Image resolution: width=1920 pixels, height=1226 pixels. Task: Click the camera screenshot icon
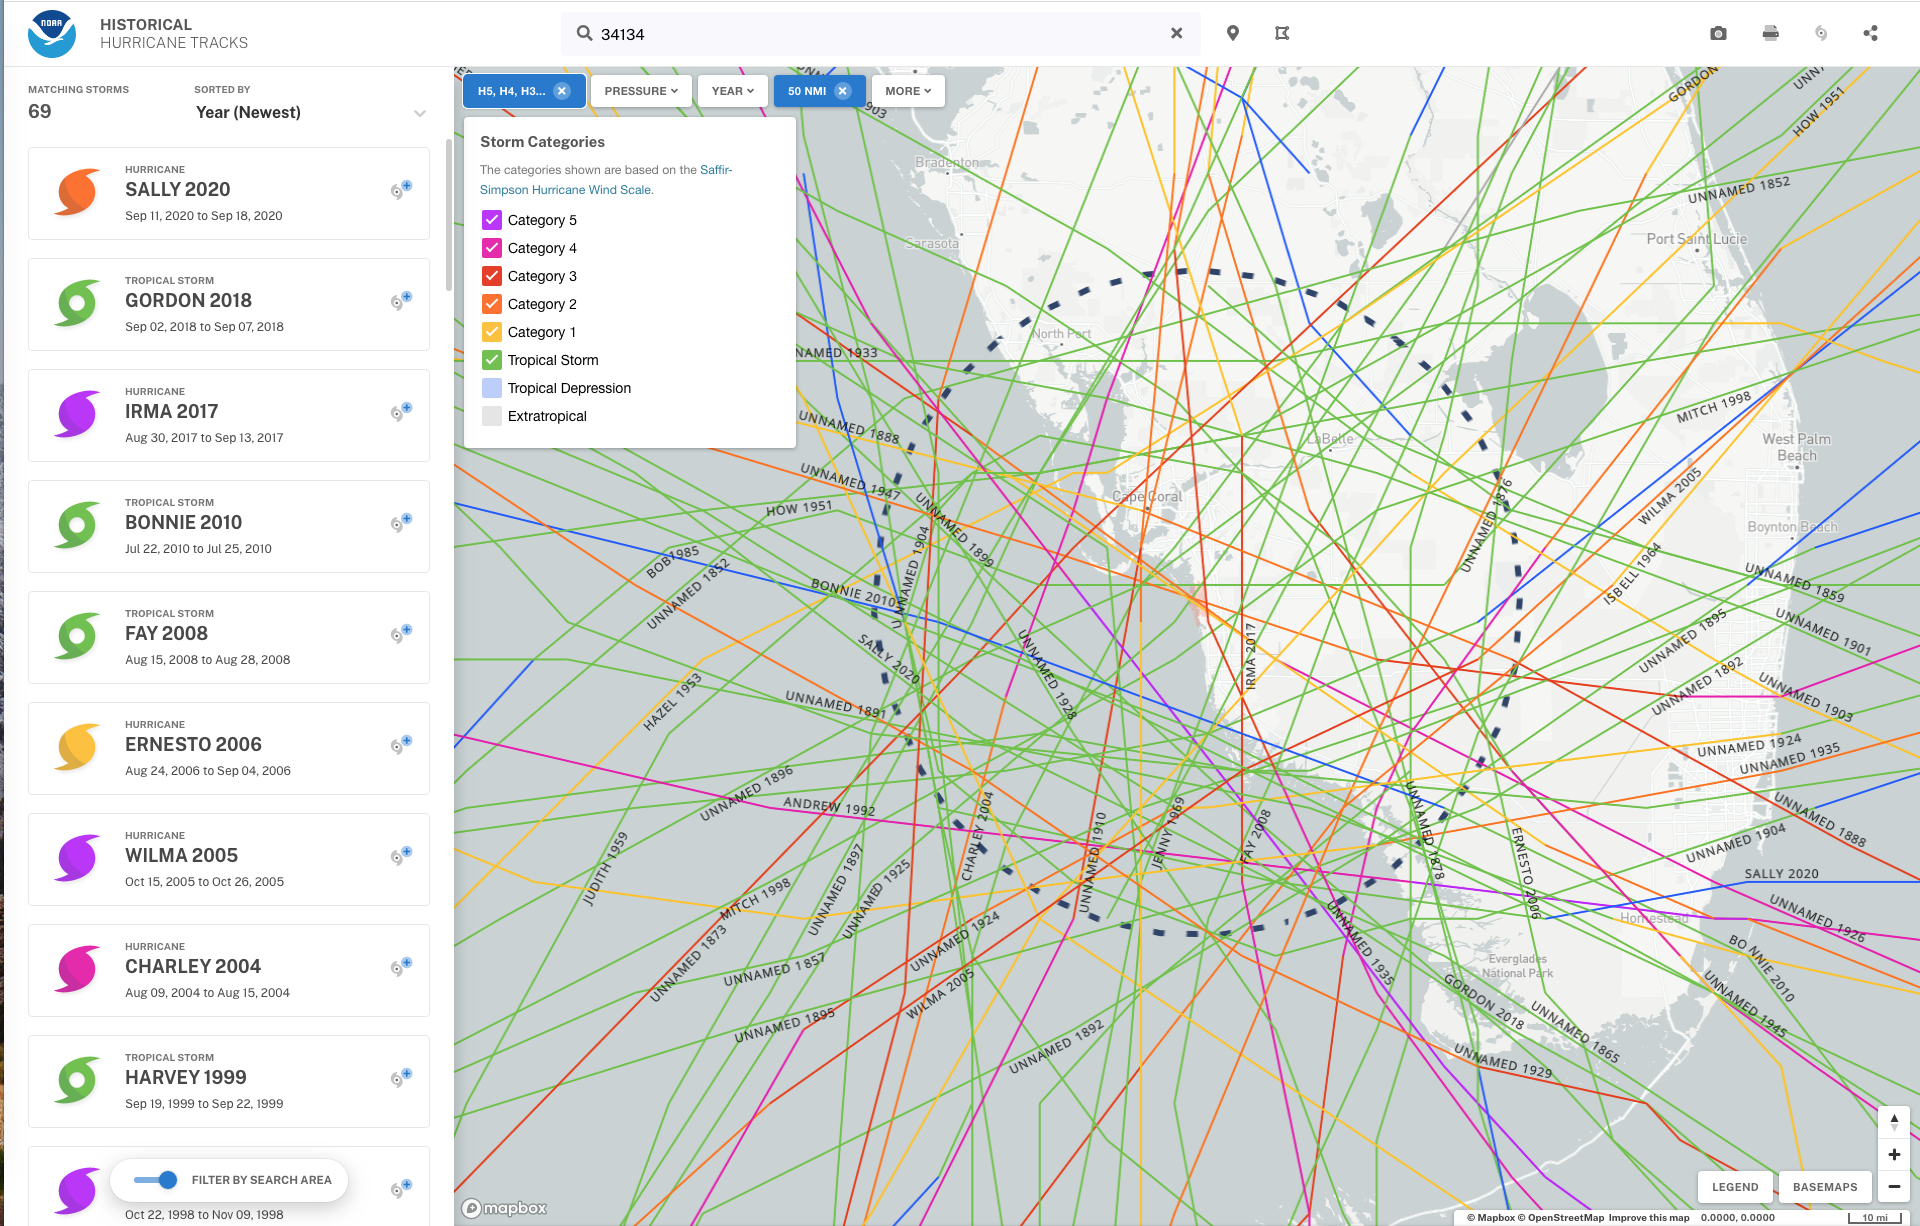1718,33
